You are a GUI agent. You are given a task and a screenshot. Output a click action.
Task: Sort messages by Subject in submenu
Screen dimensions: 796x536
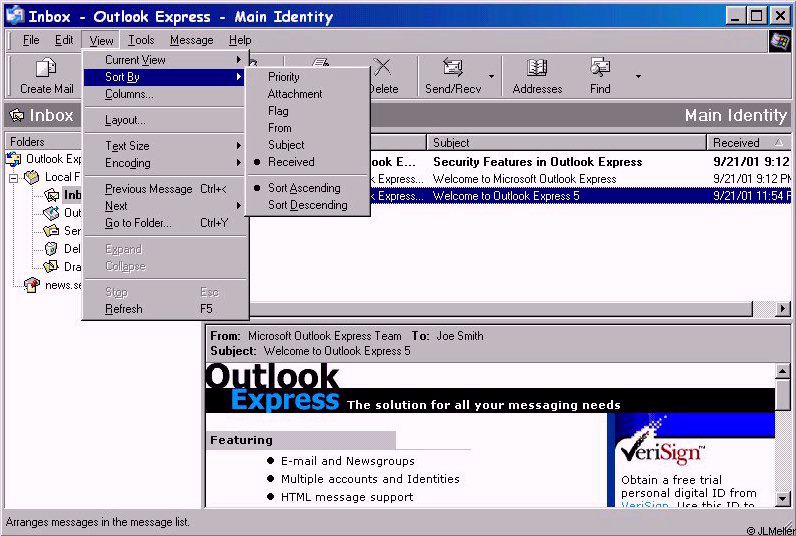click(x=308, y=145)
